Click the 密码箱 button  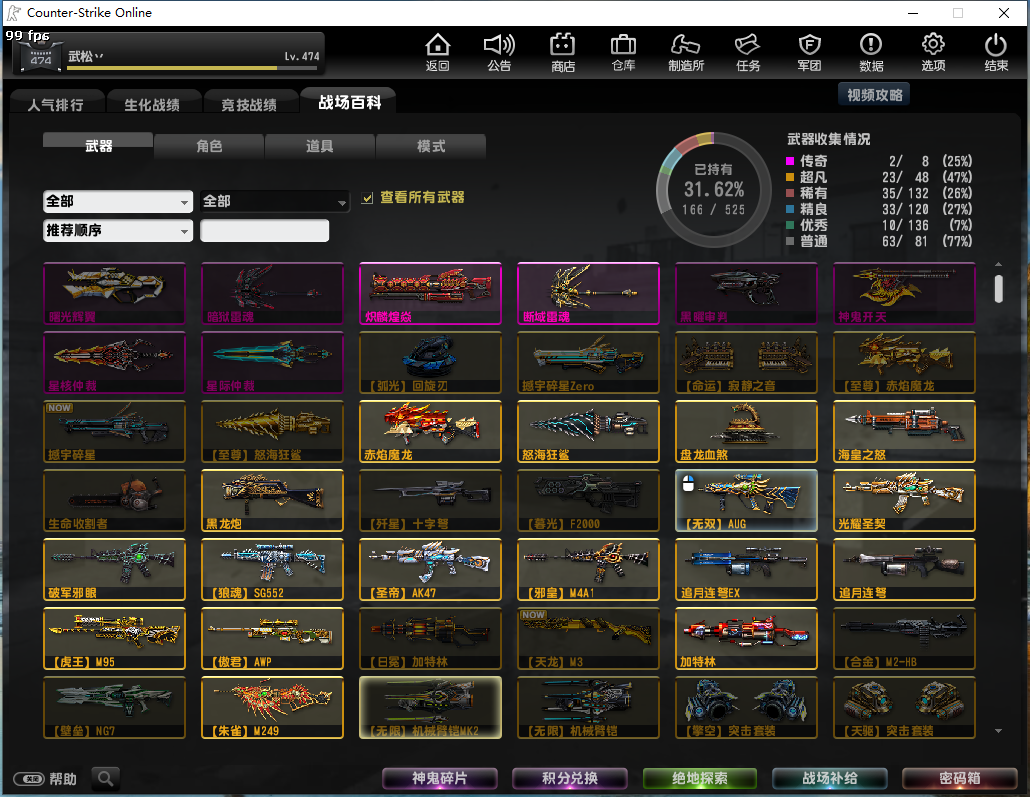960,778
